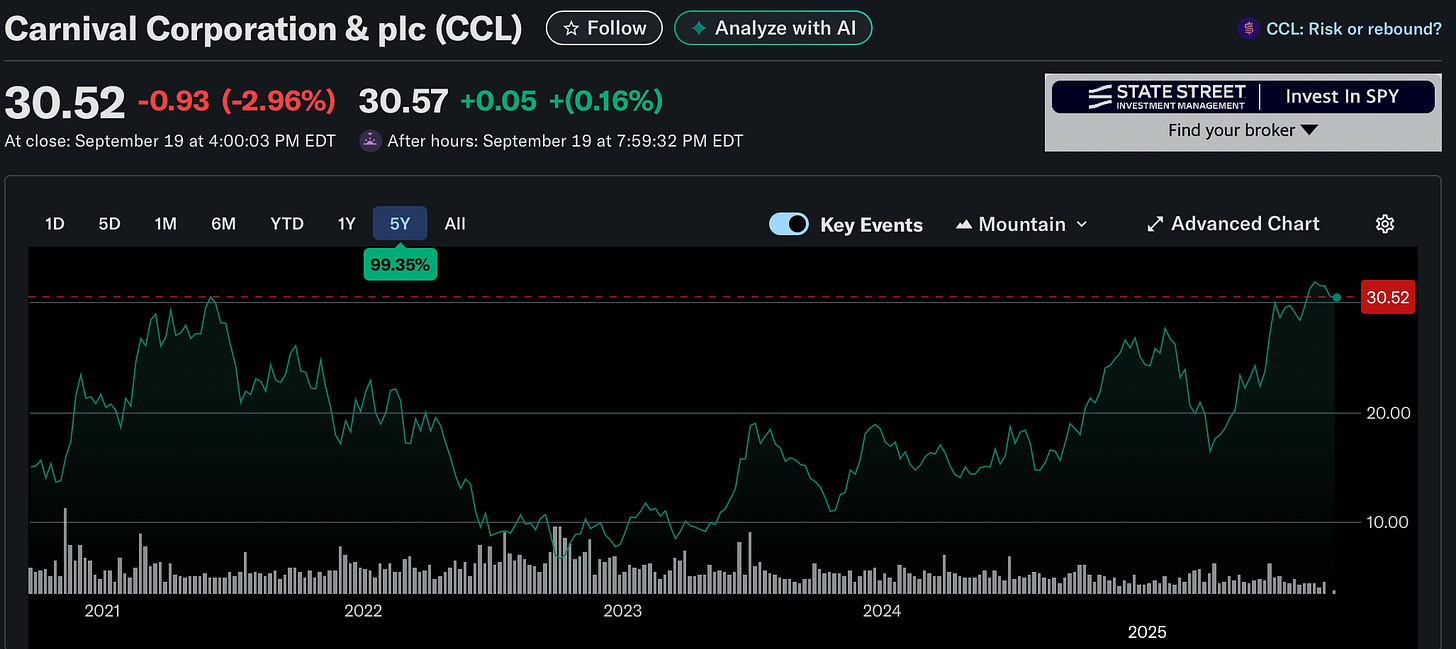Click the star icon in Follow button

click(571, 29)
